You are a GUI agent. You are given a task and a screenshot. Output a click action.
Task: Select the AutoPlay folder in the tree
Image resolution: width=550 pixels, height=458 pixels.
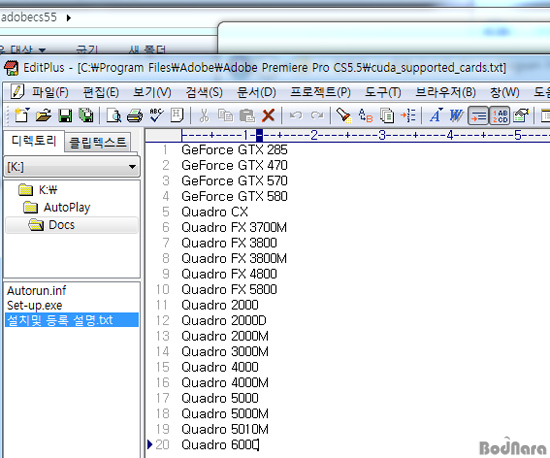57,207
